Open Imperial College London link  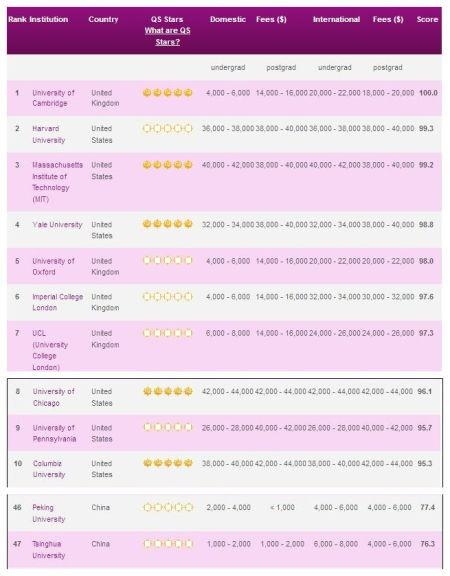pos(58,302)
